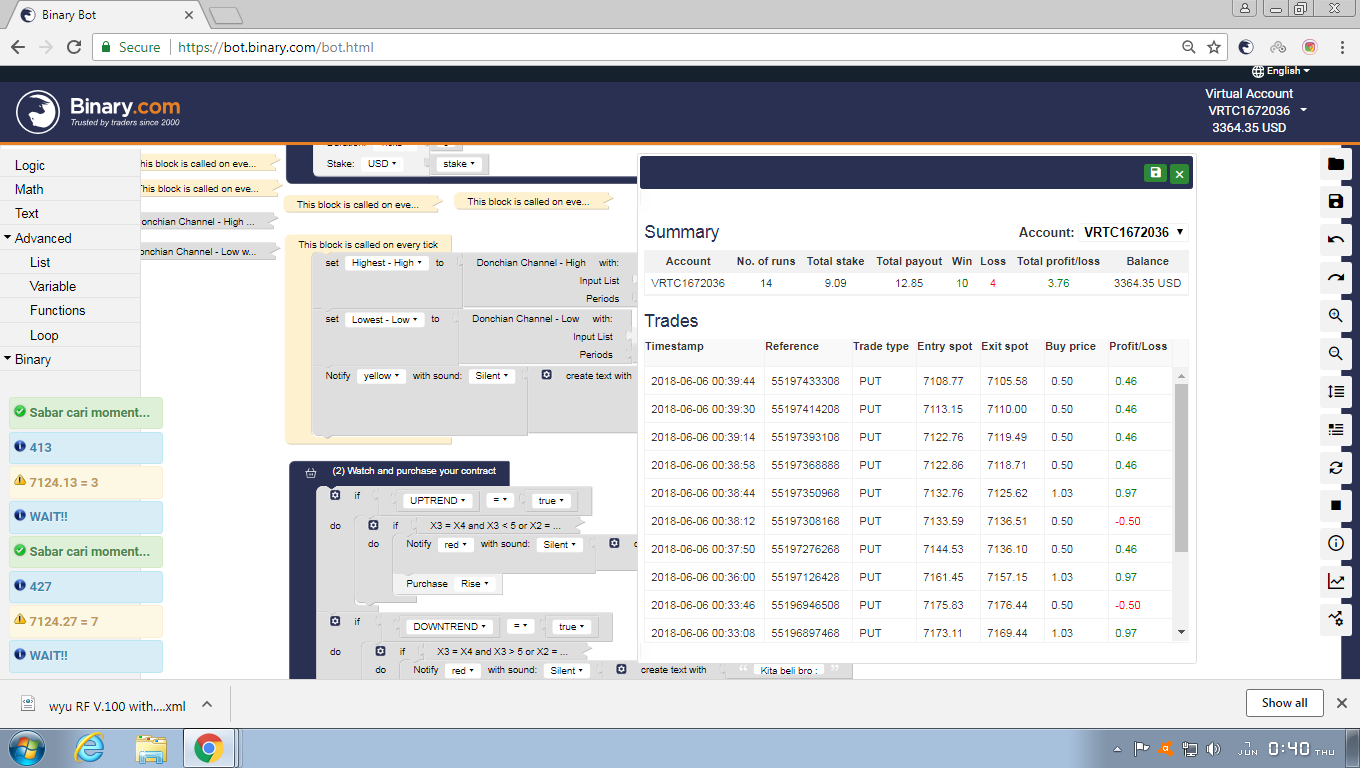Click the Watch and purchase your contract block header
The height and width of the screenshot is (768, 1360).
coord(399,471)
